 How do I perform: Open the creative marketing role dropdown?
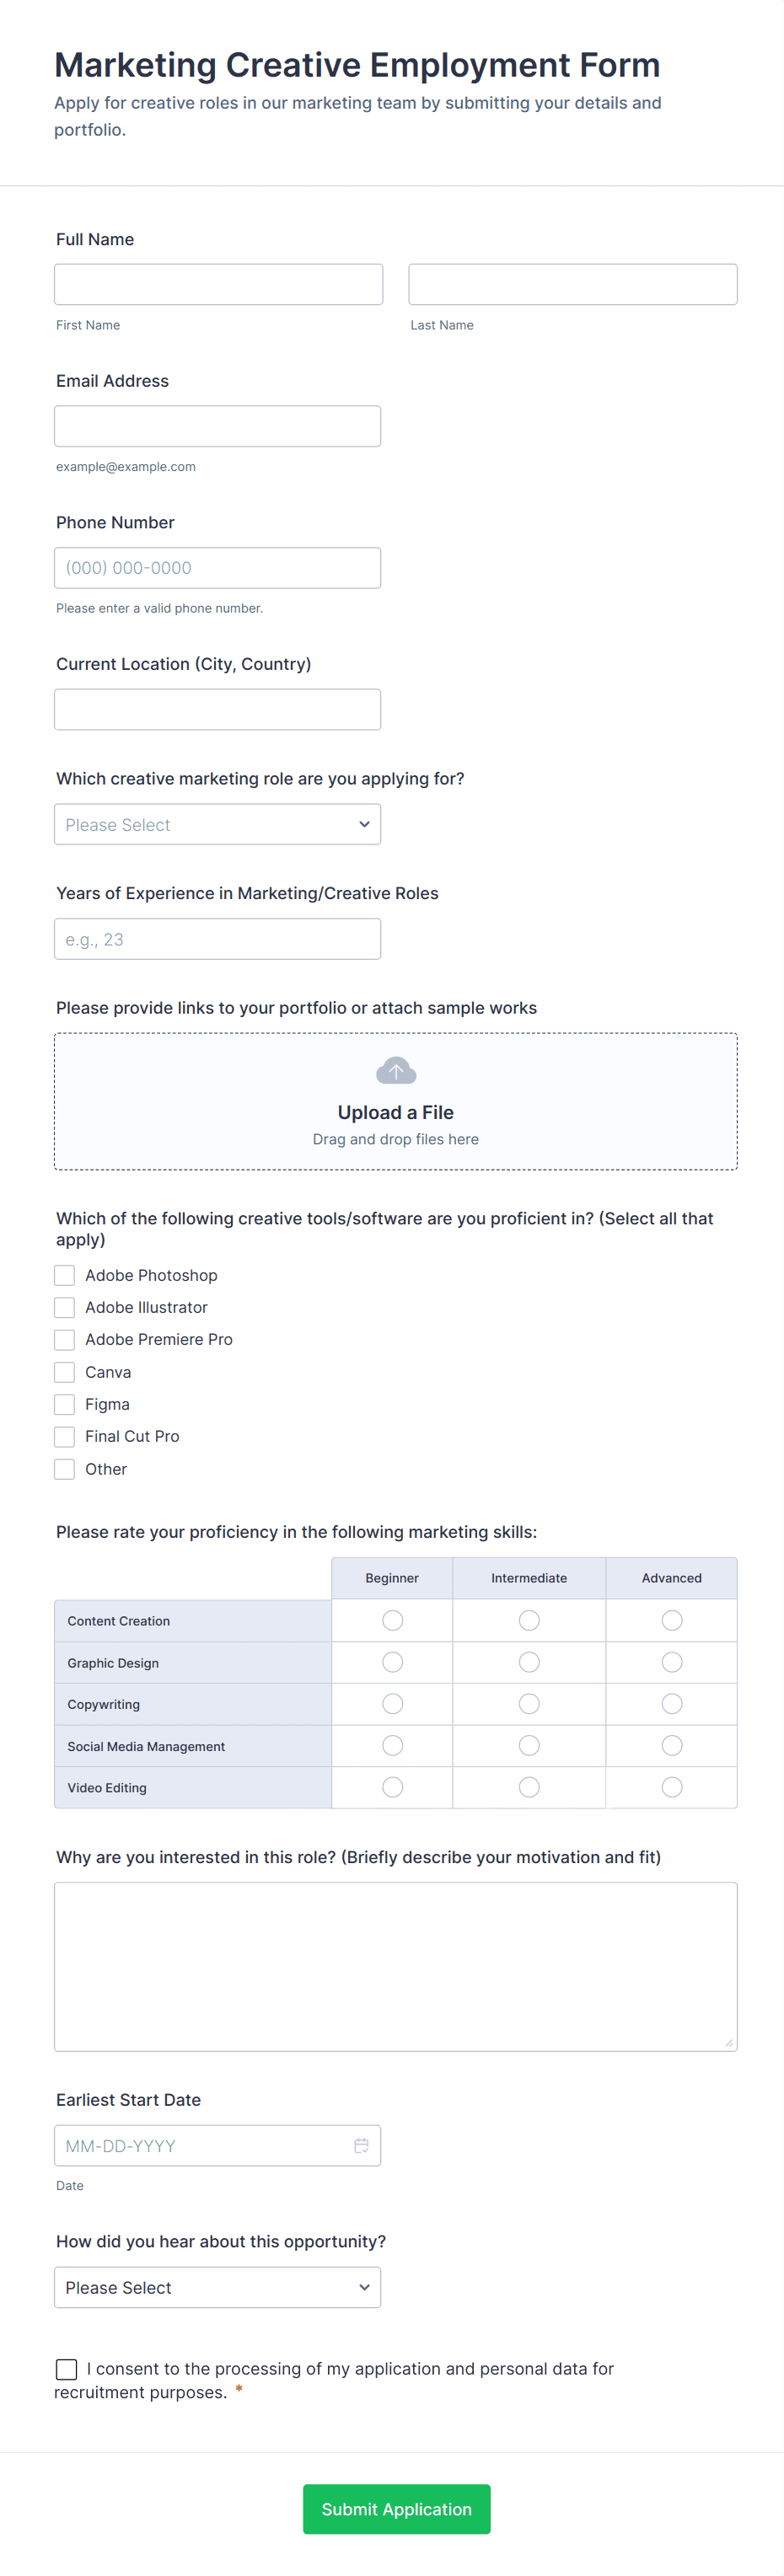(x=217, y=824)
